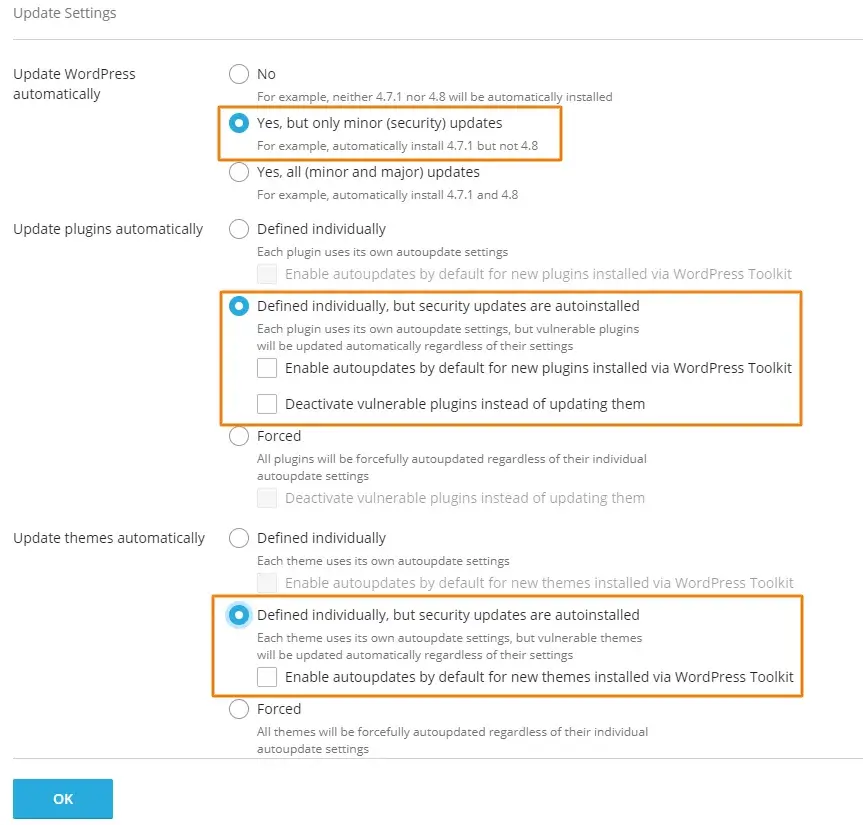The width and height of the screenshot is (863, 825).
Task: Click the "Update plugins automatically" label
Action: [108, 229]
